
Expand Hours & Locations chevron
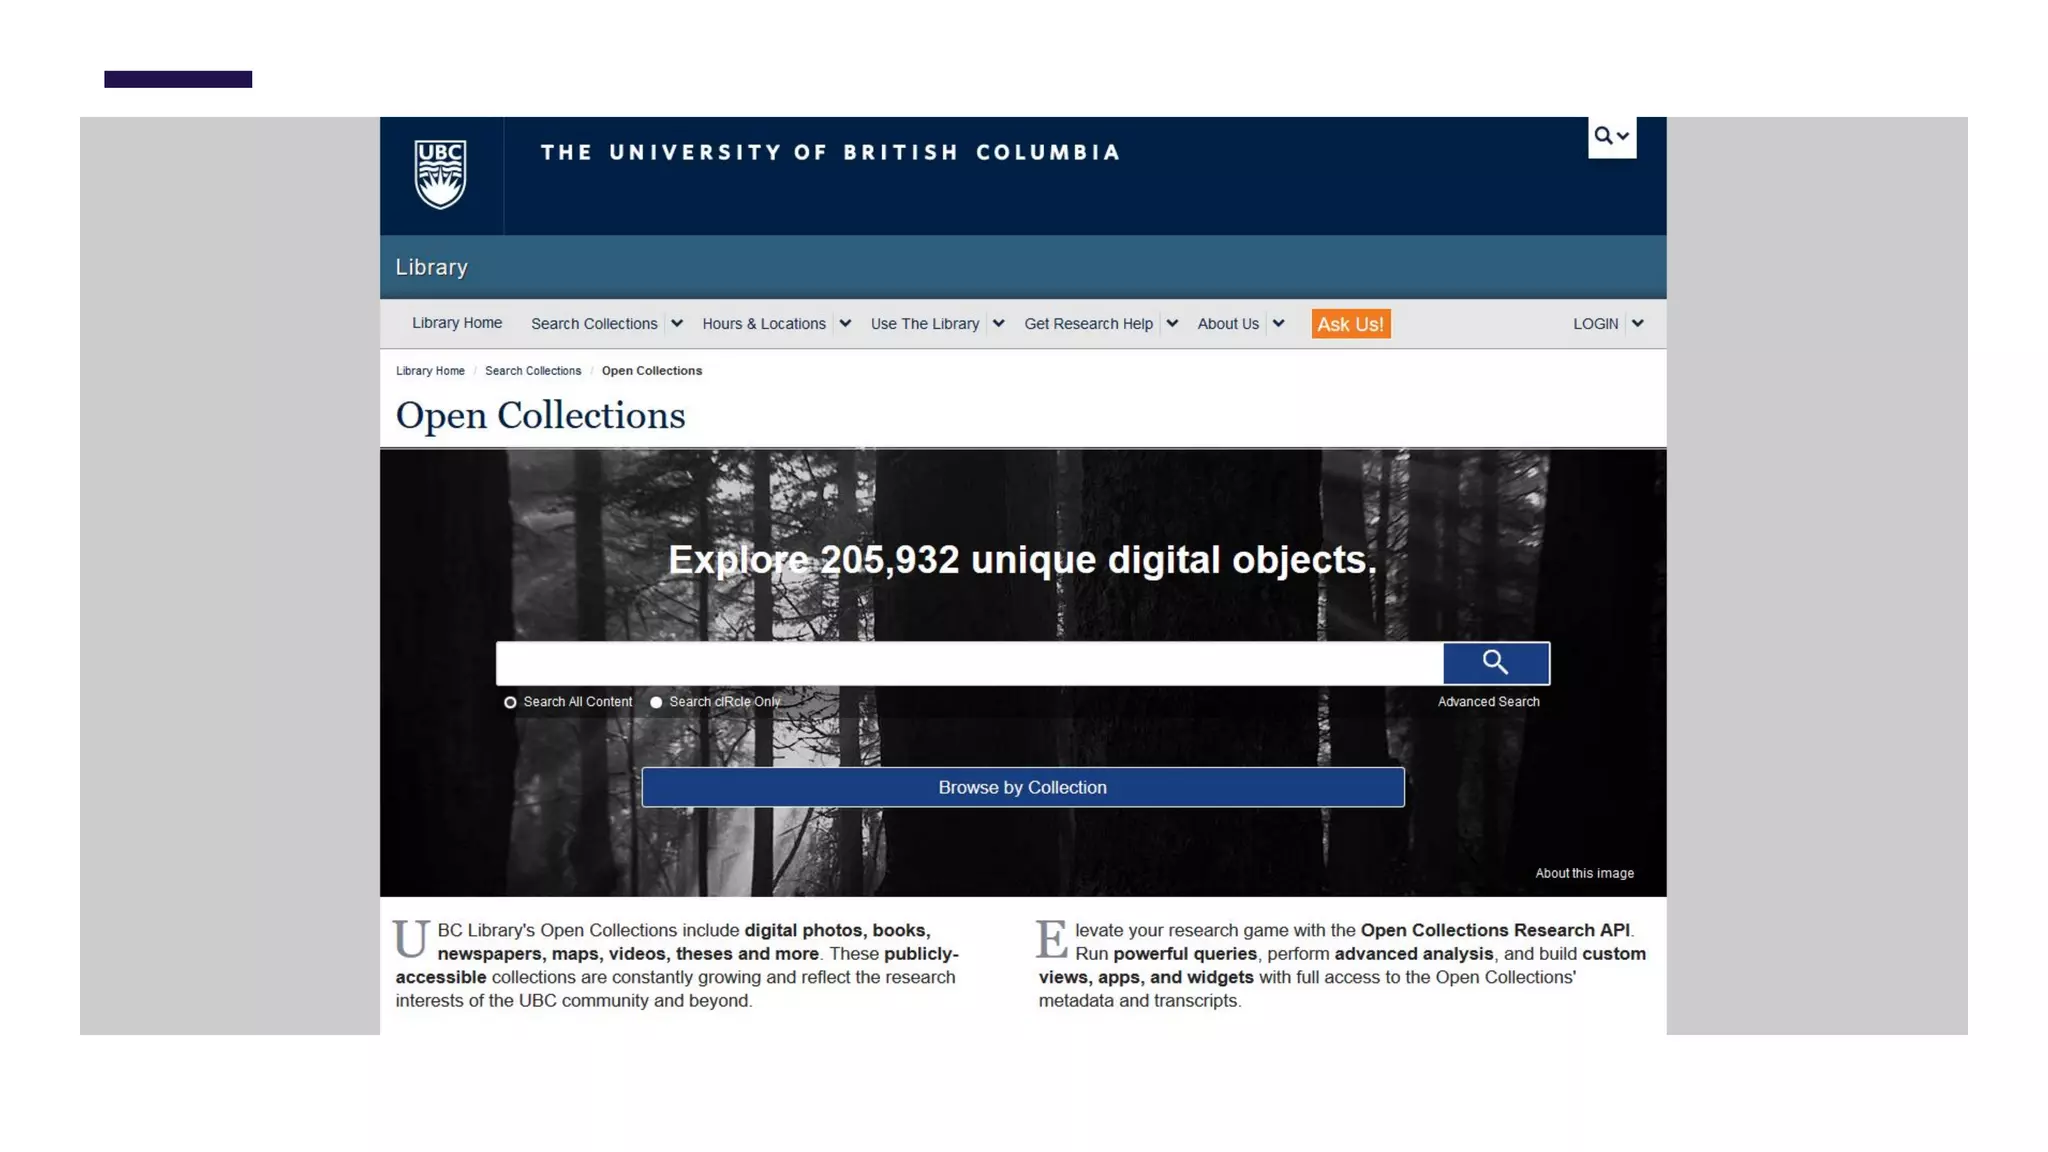click(x=845, y=323)
